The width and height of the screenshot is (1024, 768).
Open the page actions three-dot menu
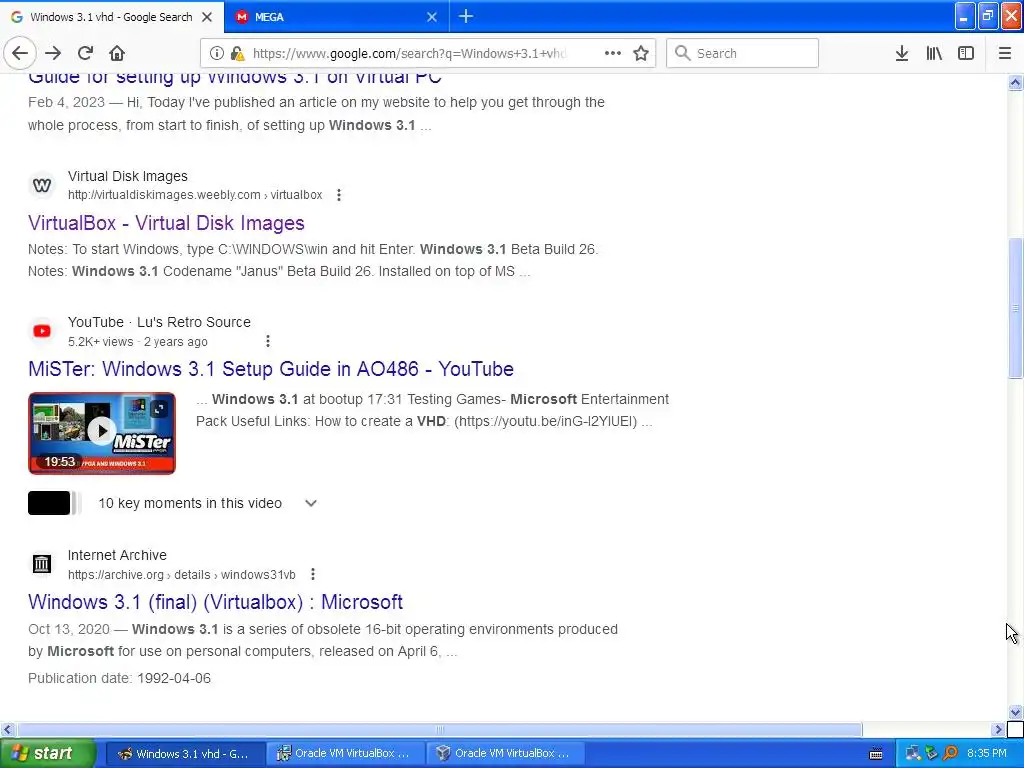(x=613, y=54)
